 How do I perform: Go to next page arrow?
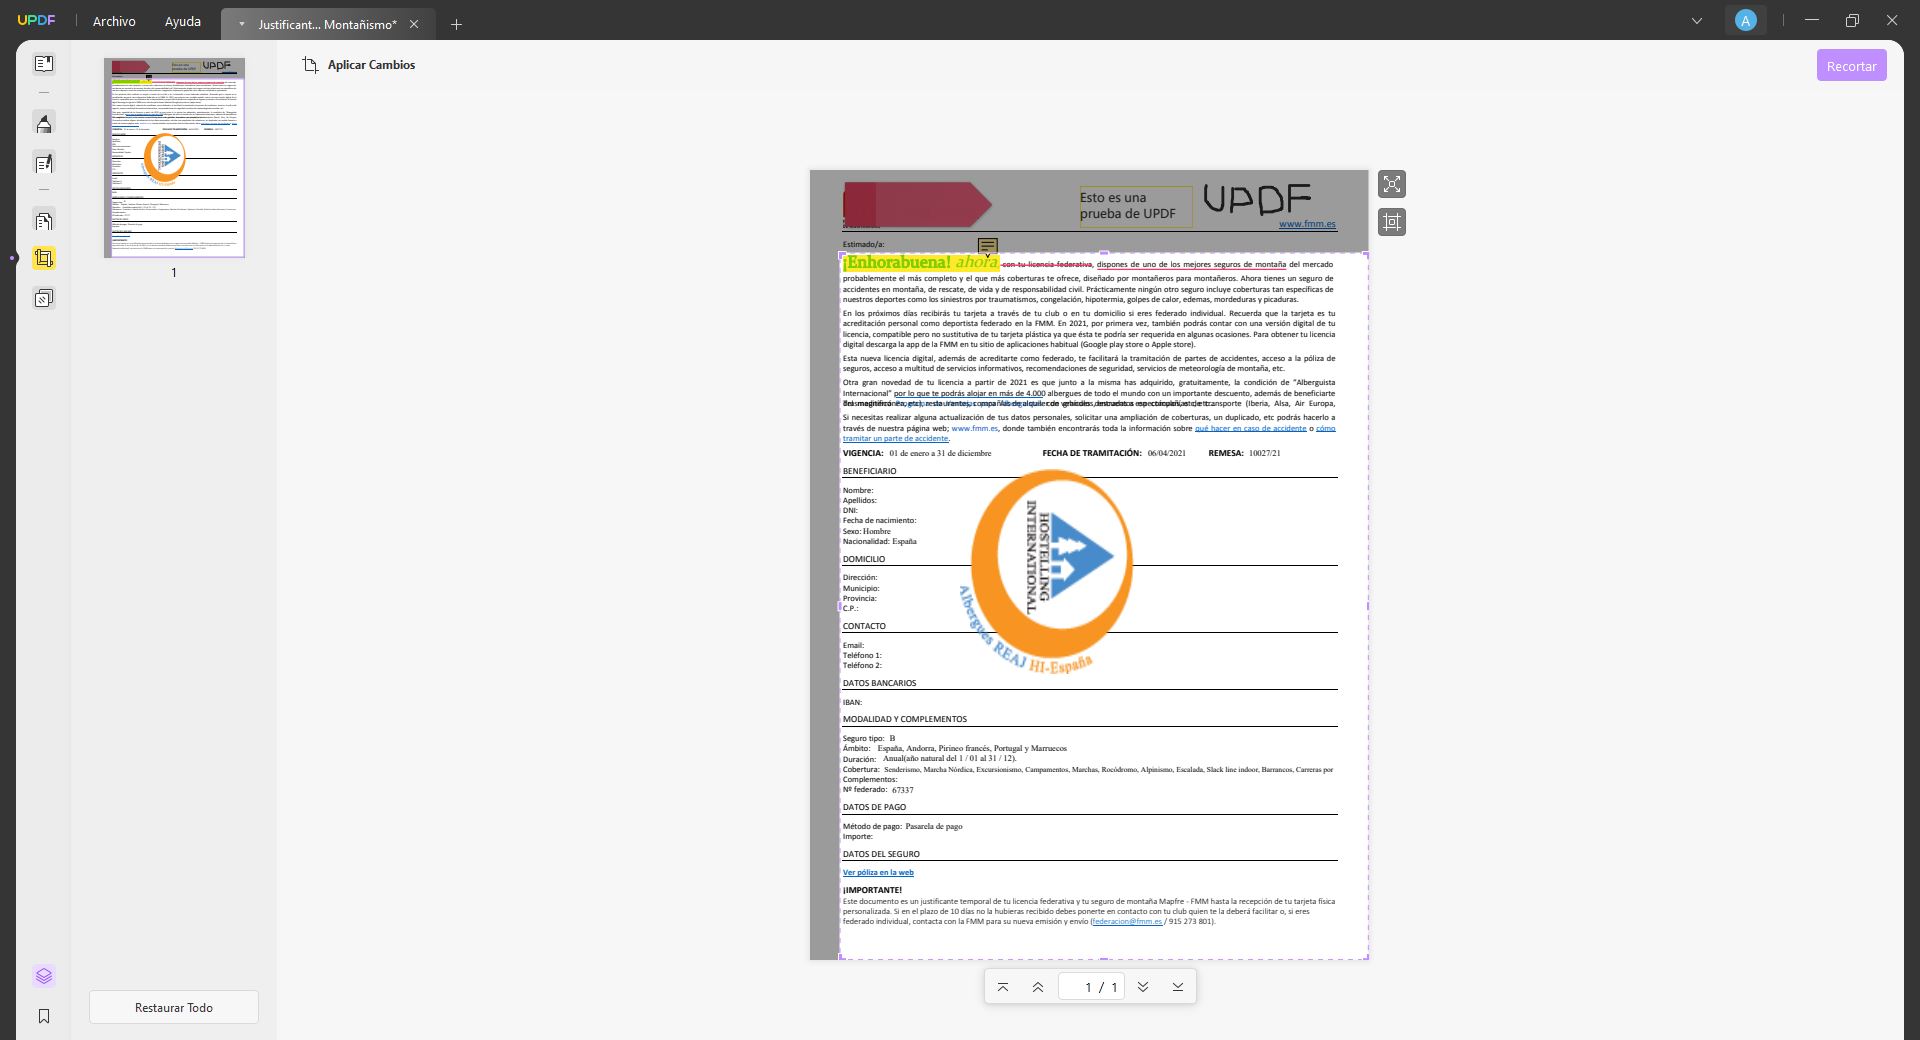tap(1143, 987)
